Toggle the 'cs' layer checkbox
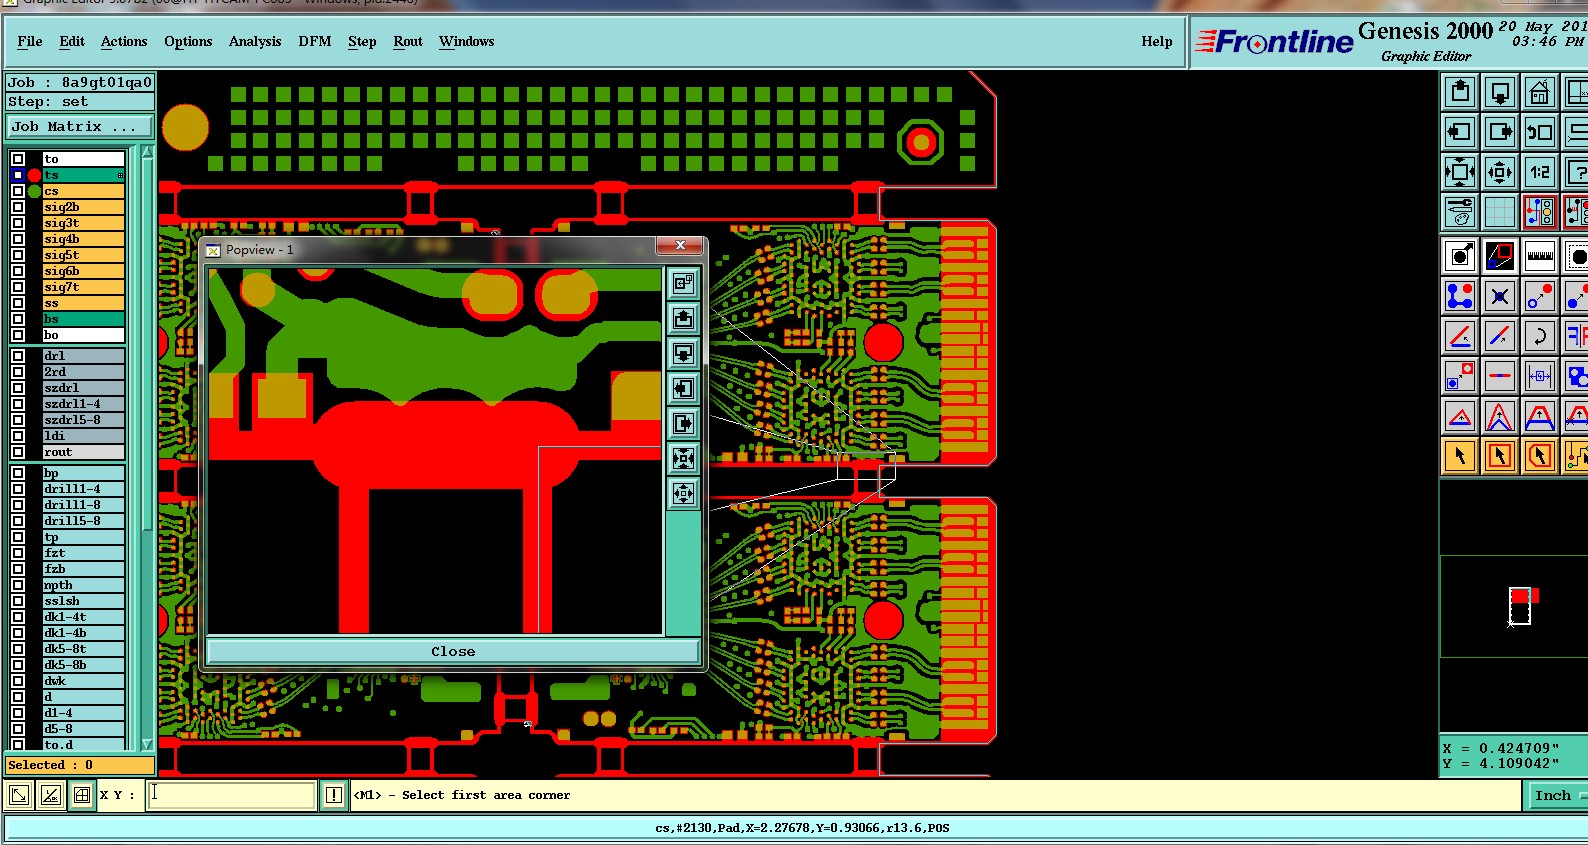The width and height of the screenshot is (1588, 845). coord(18,191)
